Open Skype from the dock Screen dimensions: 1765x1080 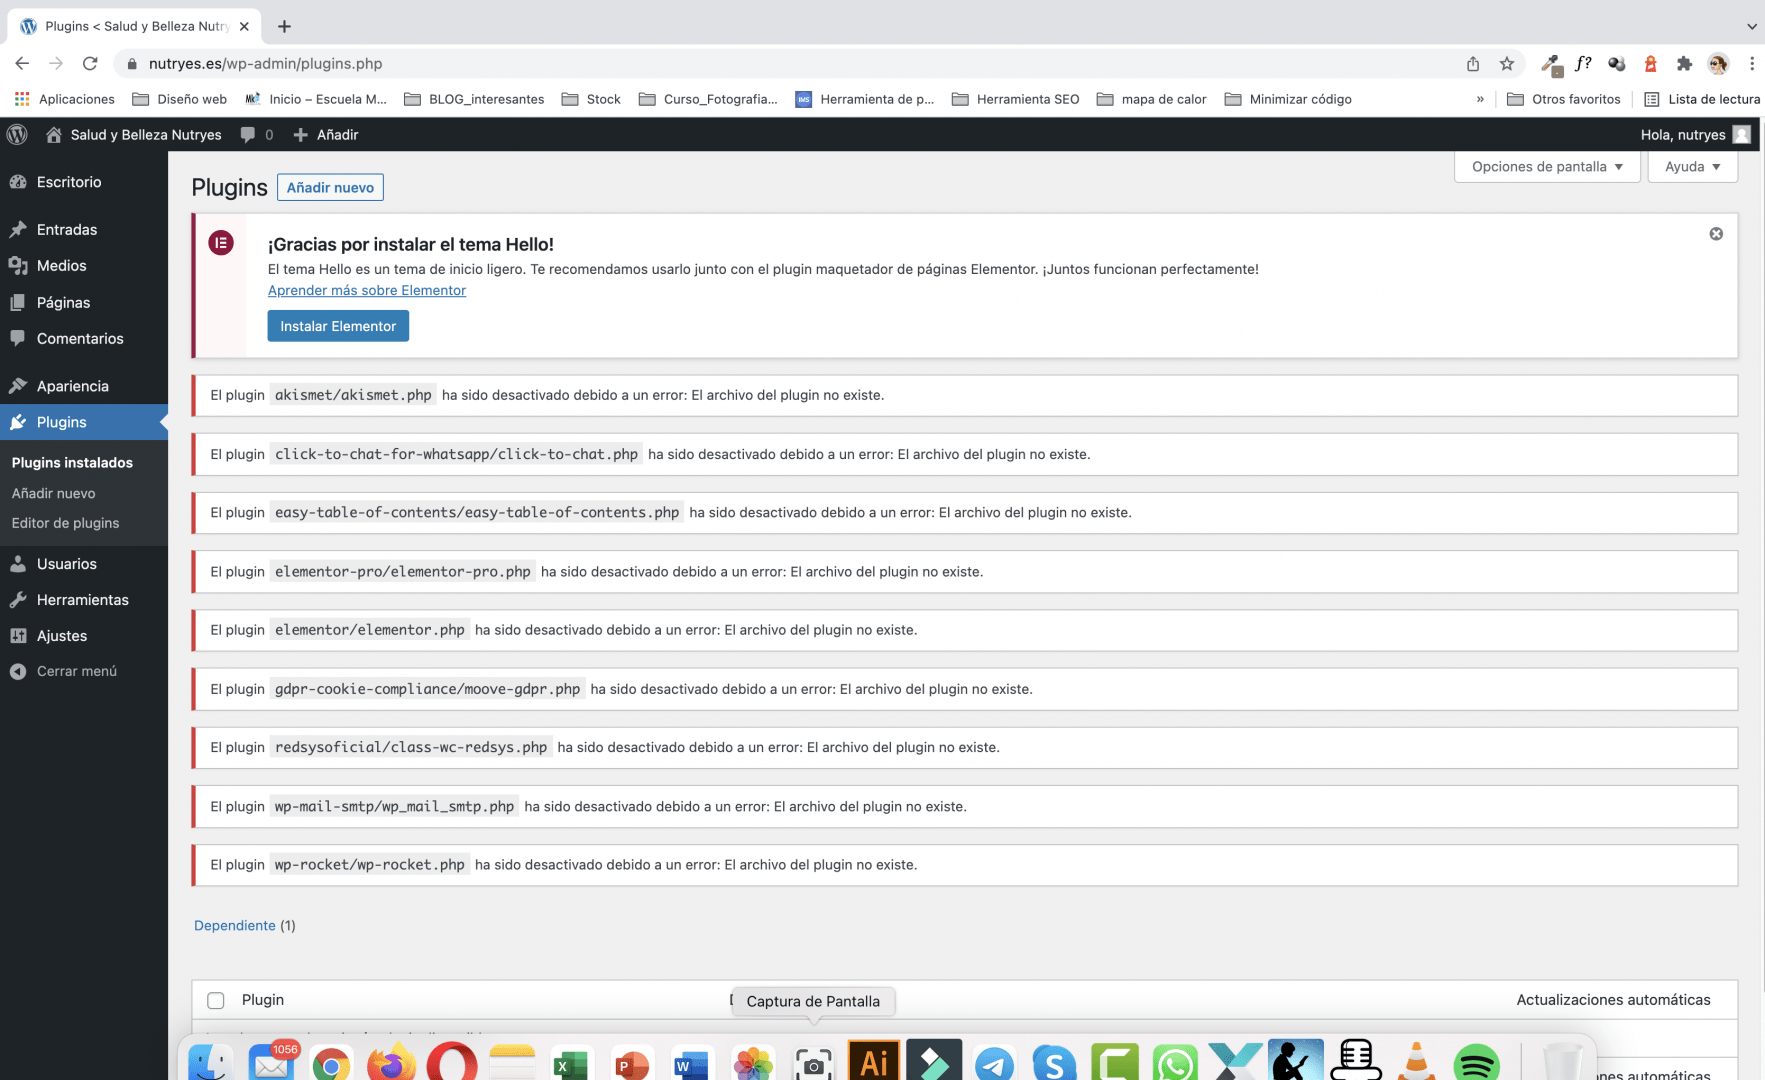(1054, 1063)
